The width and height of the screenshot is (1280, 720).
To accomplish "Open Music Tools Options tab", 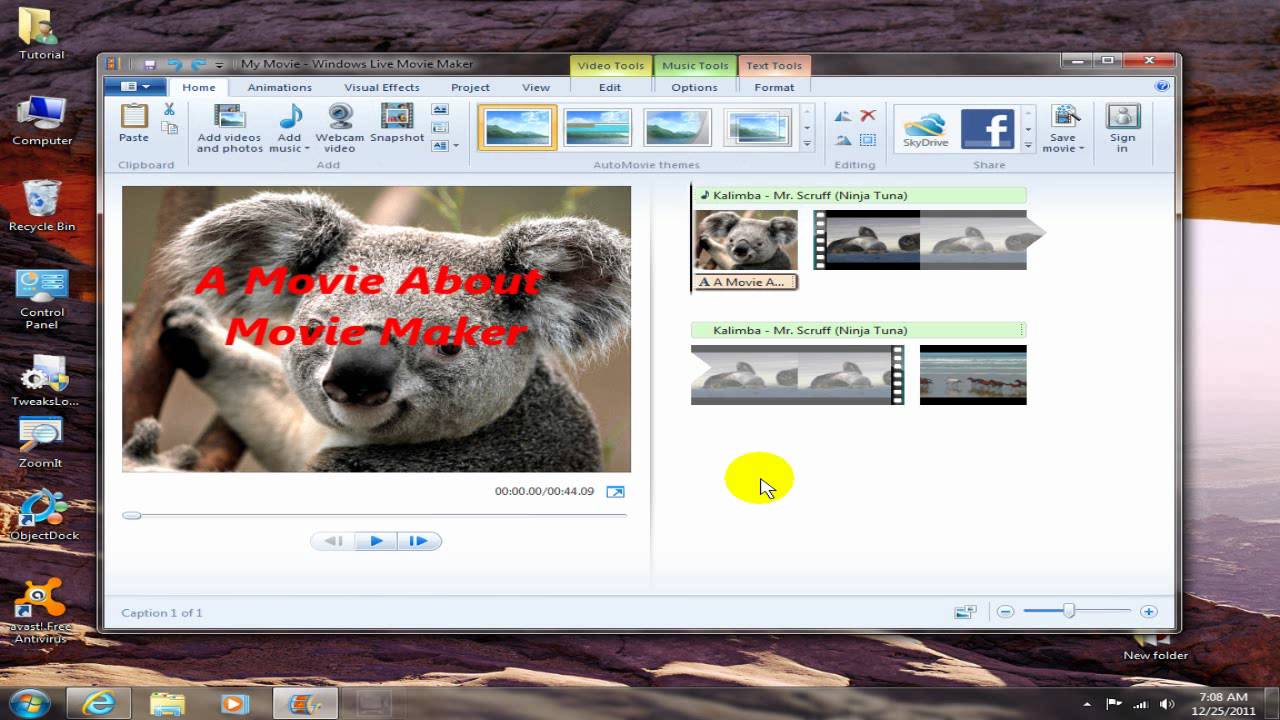I will [694, 87].
